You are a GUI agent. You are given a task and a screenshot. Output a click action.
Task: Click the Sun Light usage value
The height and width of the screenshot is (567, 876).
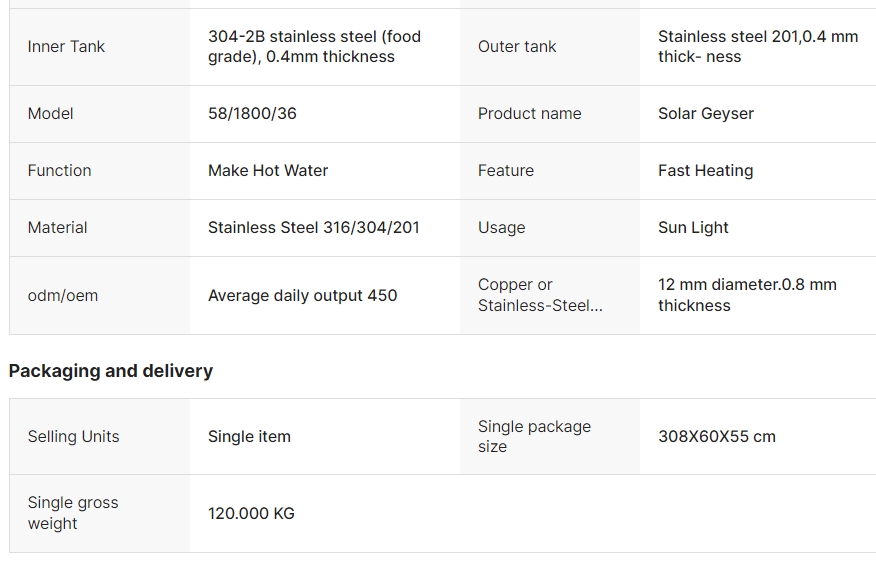coord(693,227)
